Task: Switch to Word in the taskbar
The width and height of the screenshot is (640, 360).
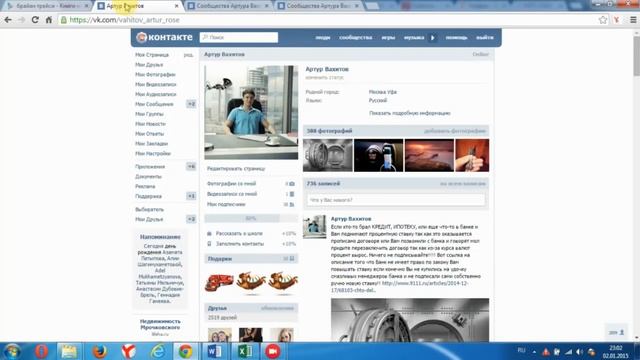Action: pyautogui.click(x=215, y=351)
